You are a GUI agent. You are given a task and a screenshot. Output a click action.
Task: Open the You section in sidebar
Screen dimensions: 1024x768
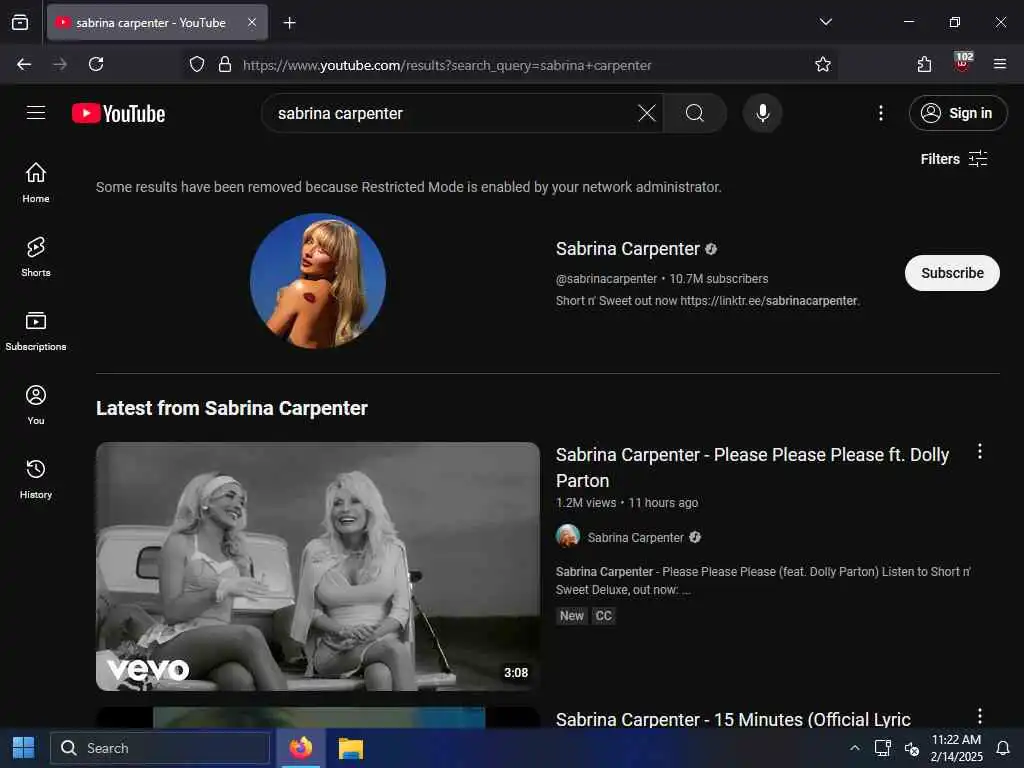coord(36,405)
